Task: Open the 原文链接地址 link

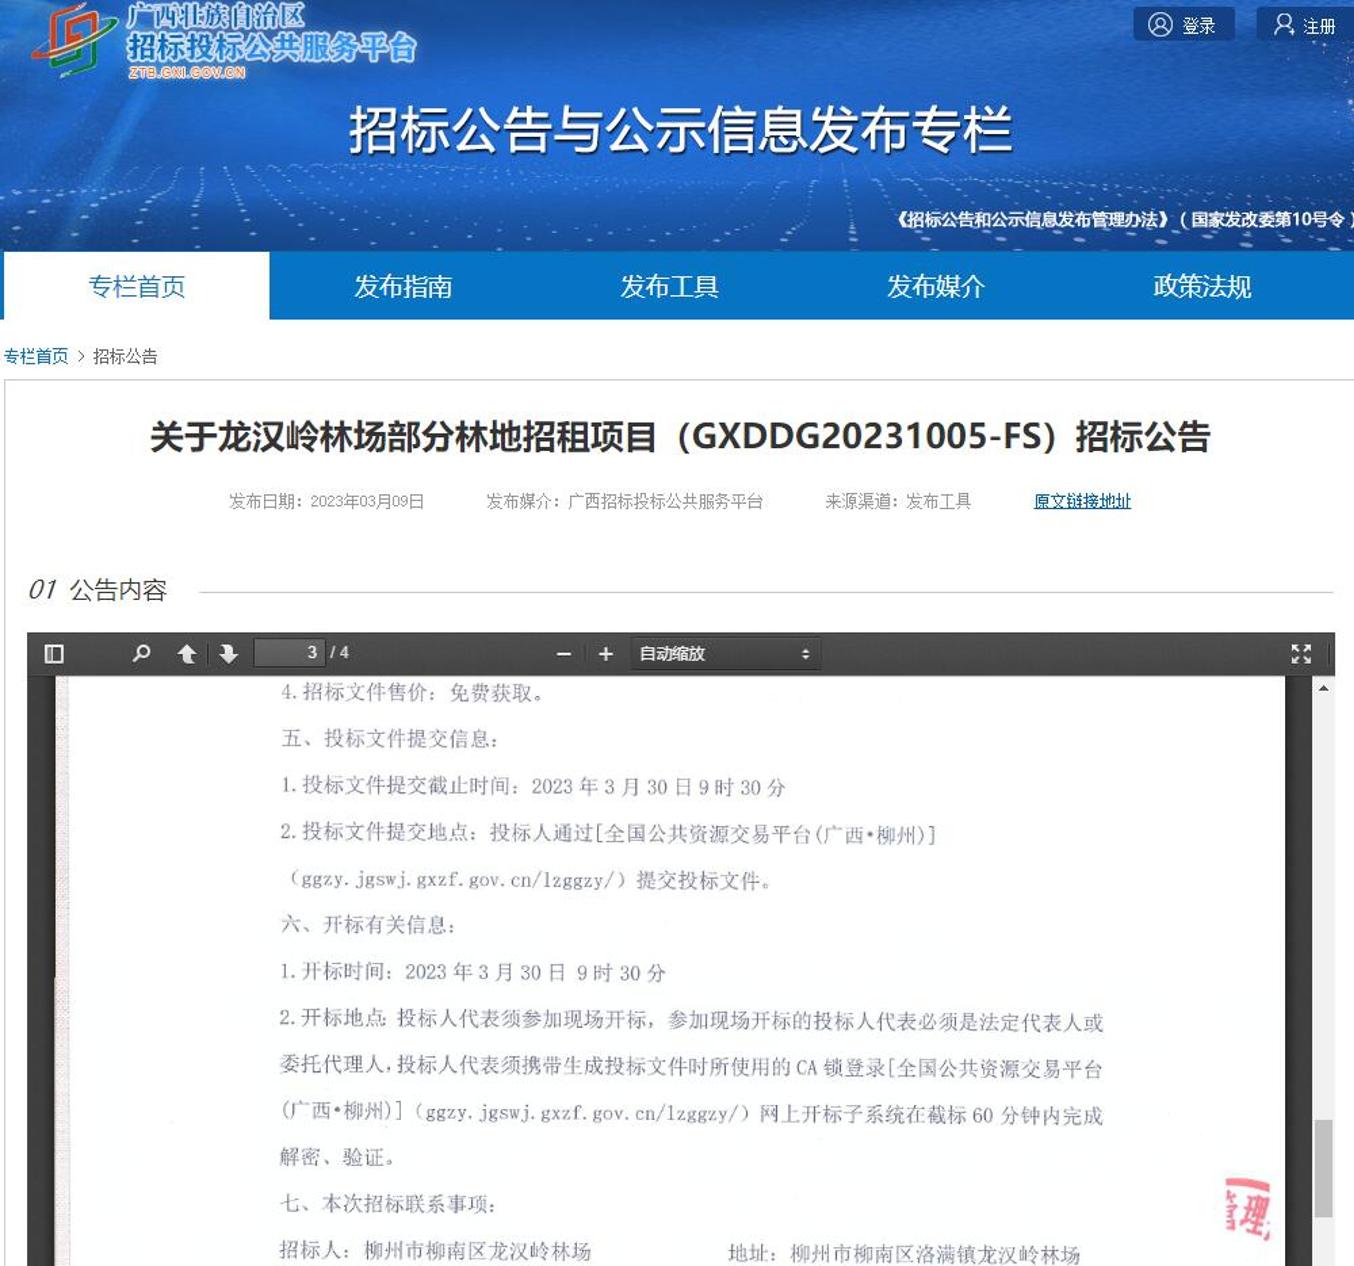Action: pos(1082,501)
